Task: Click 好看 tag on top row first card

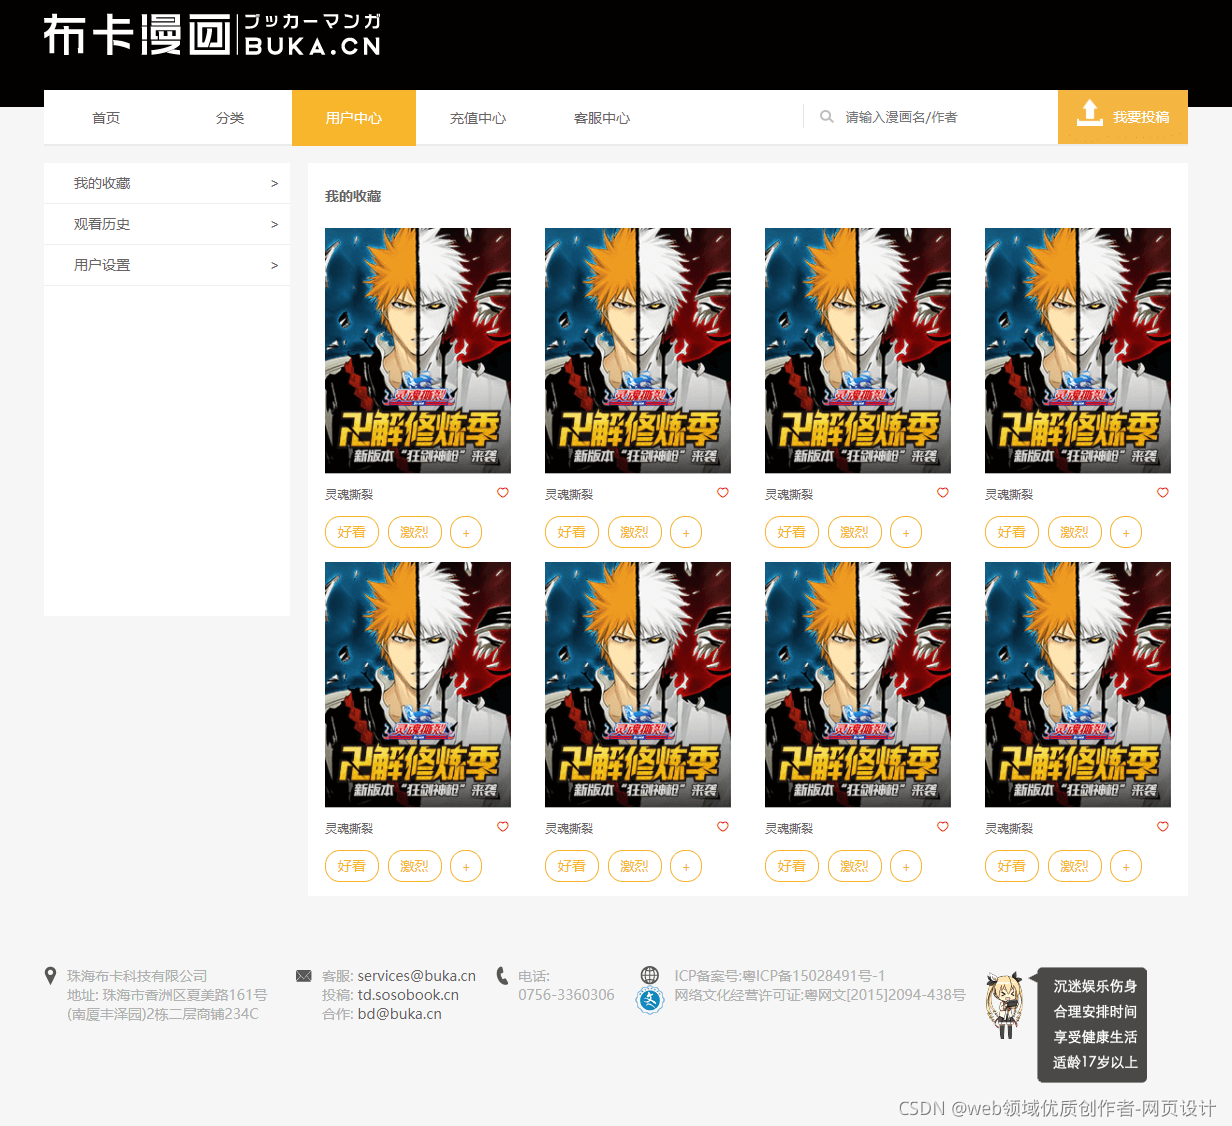Action: pos(352,532)
